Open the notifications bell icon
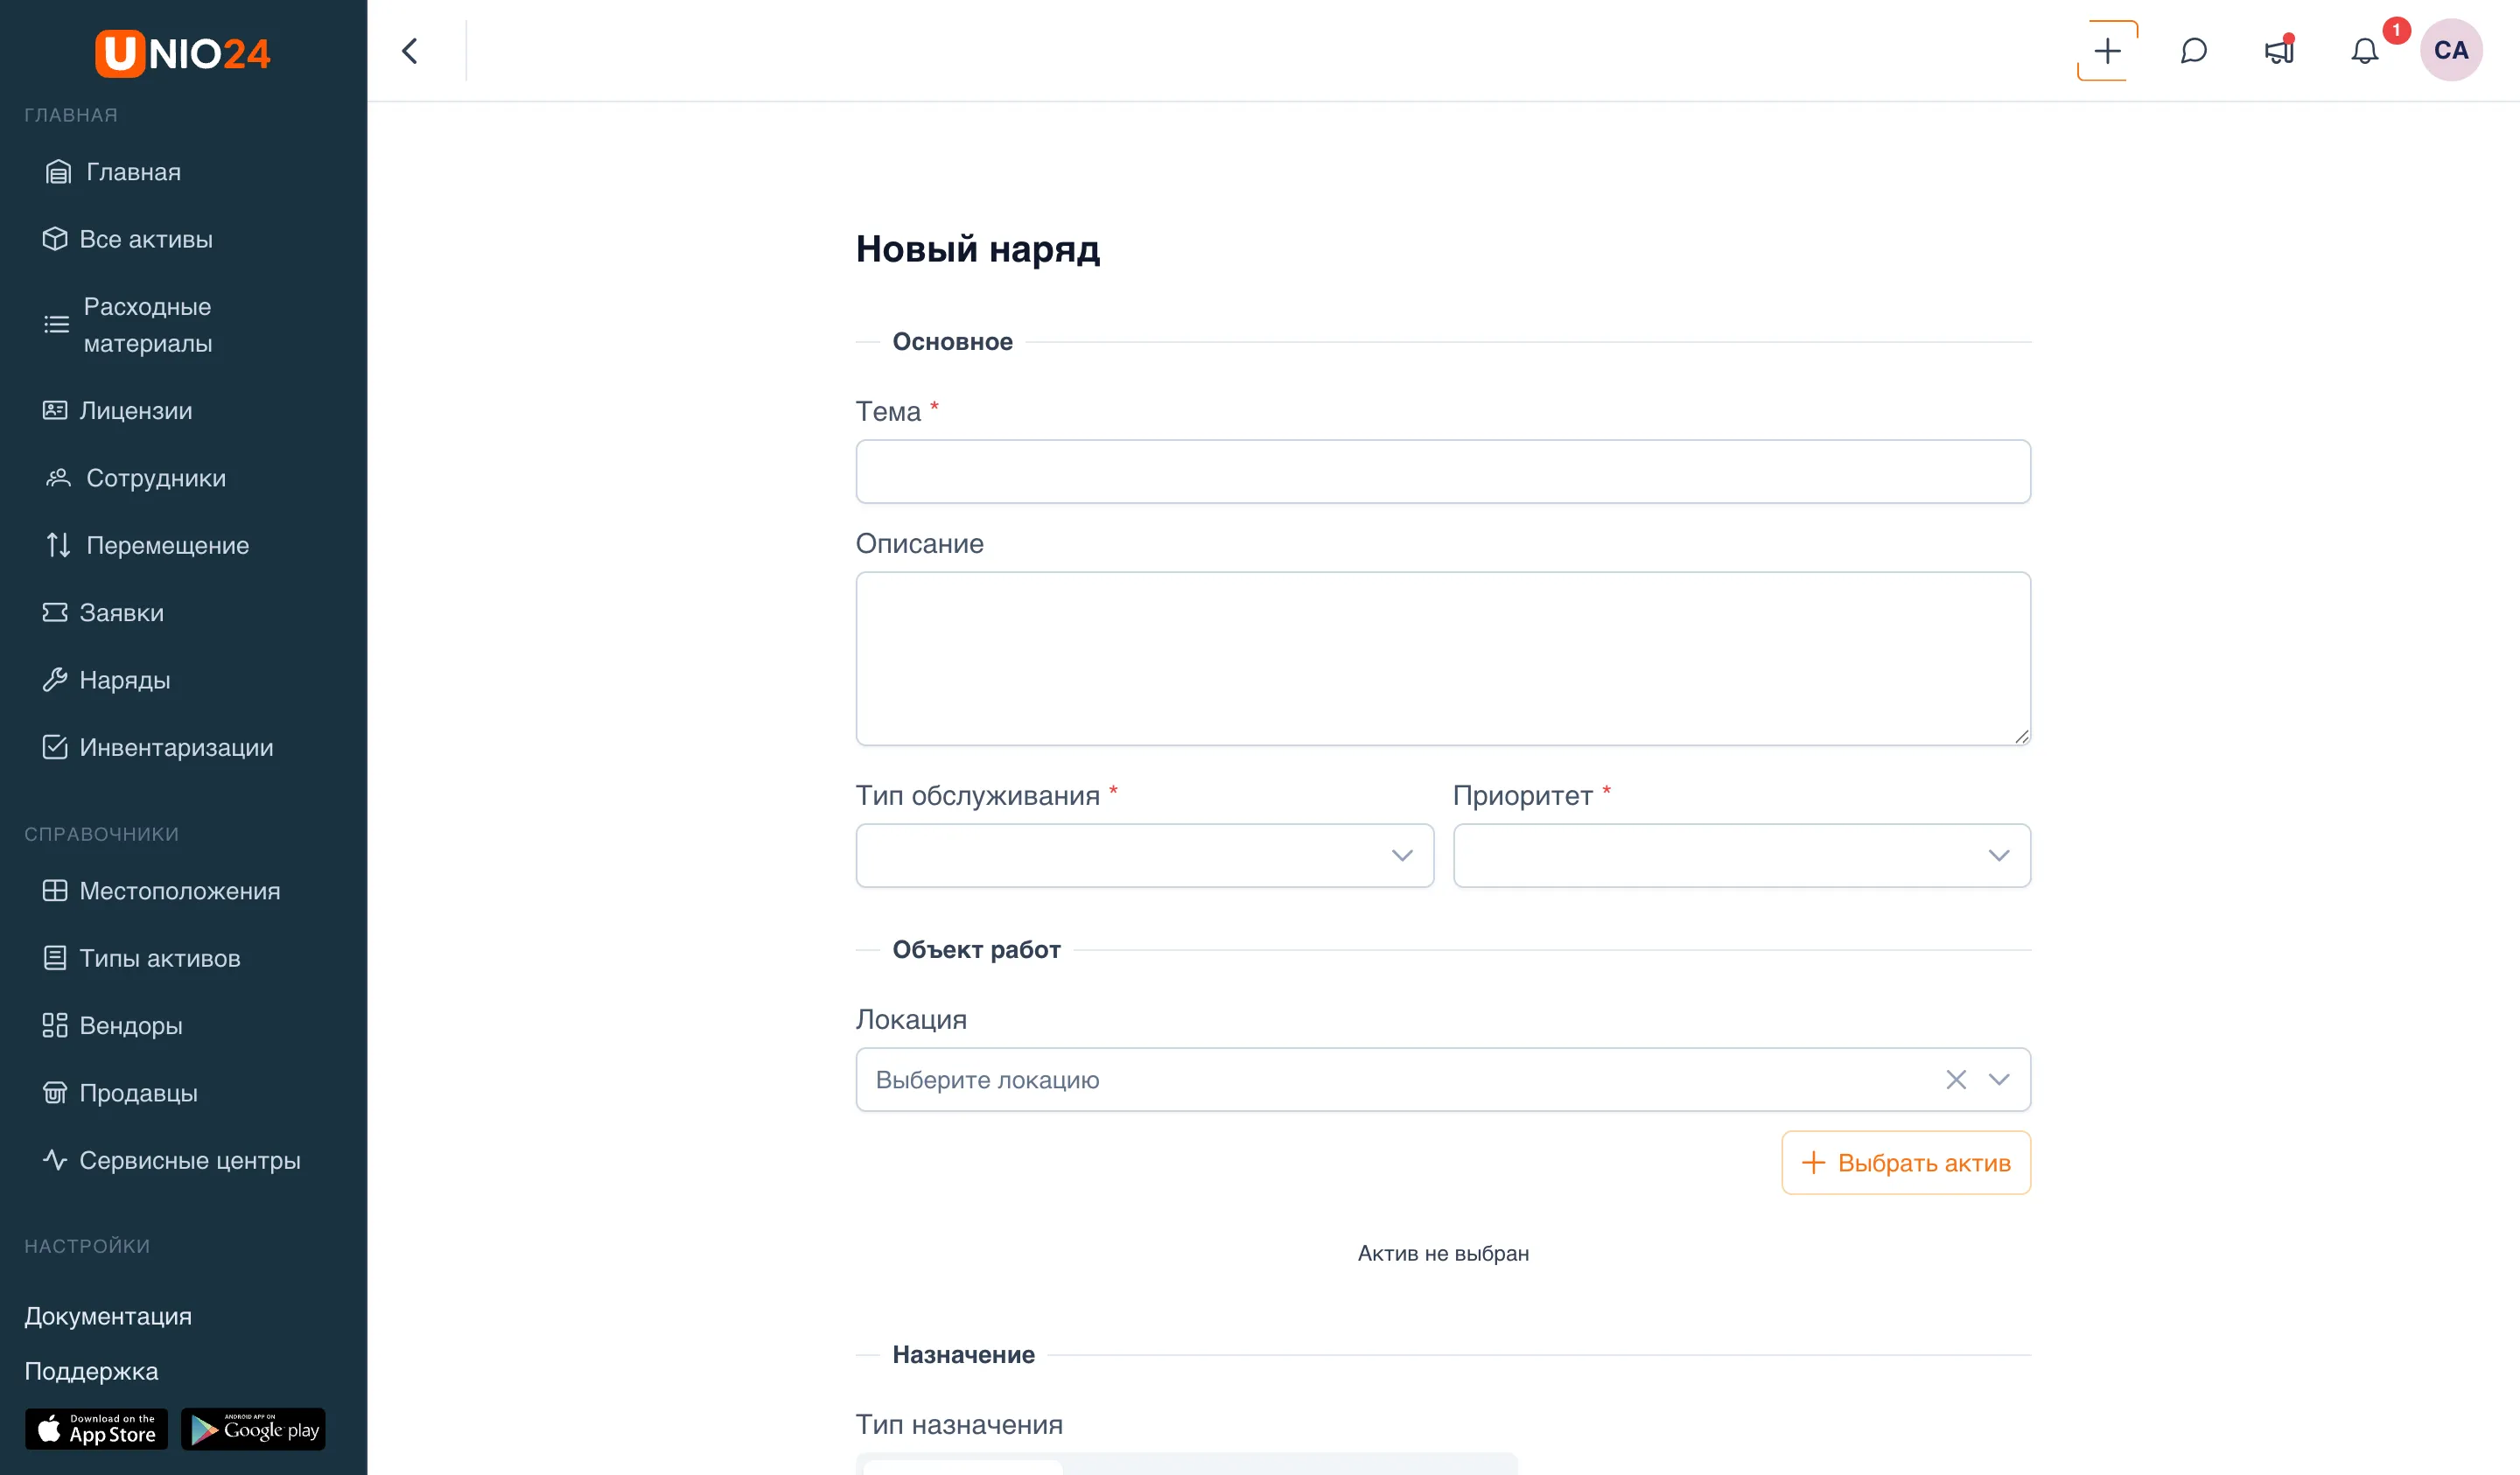This screenshot has width=2520, height=1475. coord(2365,51)
